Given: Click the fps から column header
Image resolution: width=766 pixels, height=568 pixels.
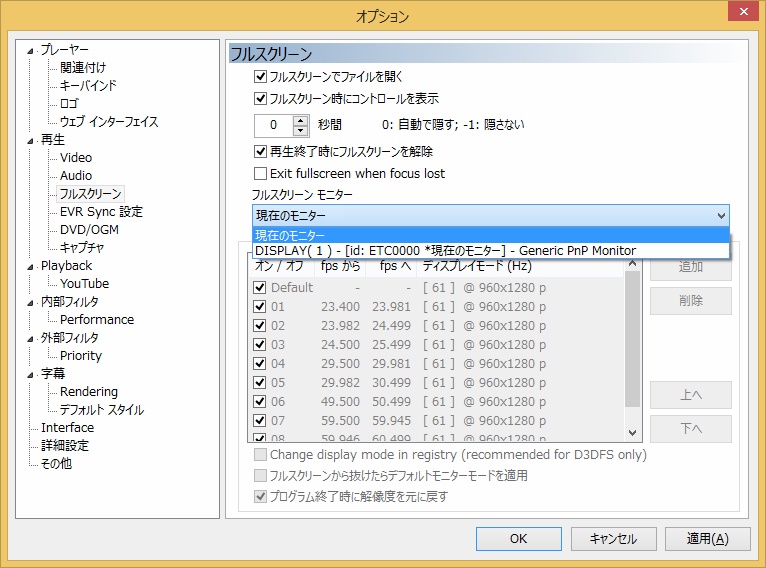Looking at the screenshot, I should pos(340,266).
